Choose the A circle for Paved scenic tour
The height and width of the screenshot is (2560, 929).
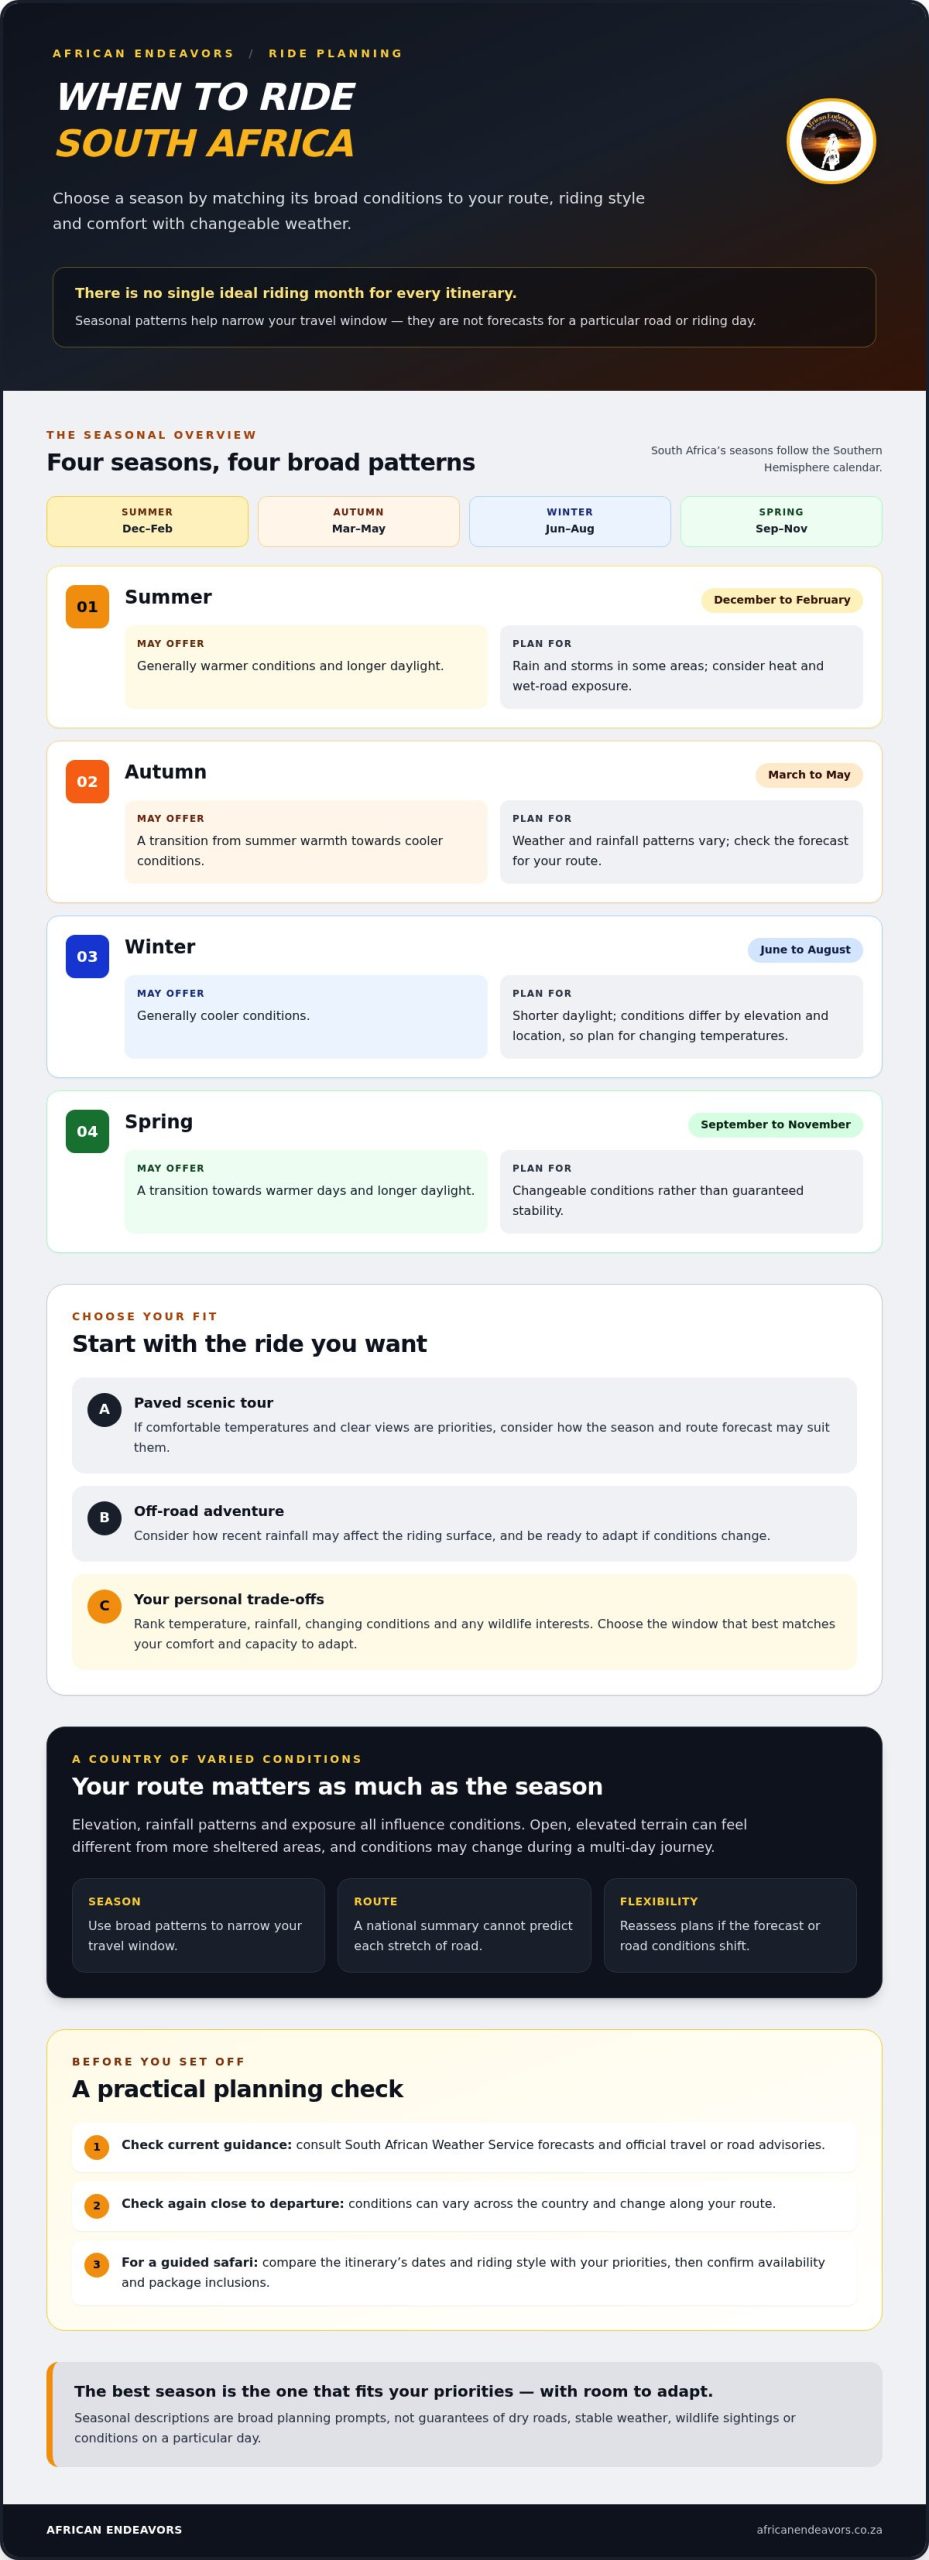pyautogui.click(x=104, y=1409)
